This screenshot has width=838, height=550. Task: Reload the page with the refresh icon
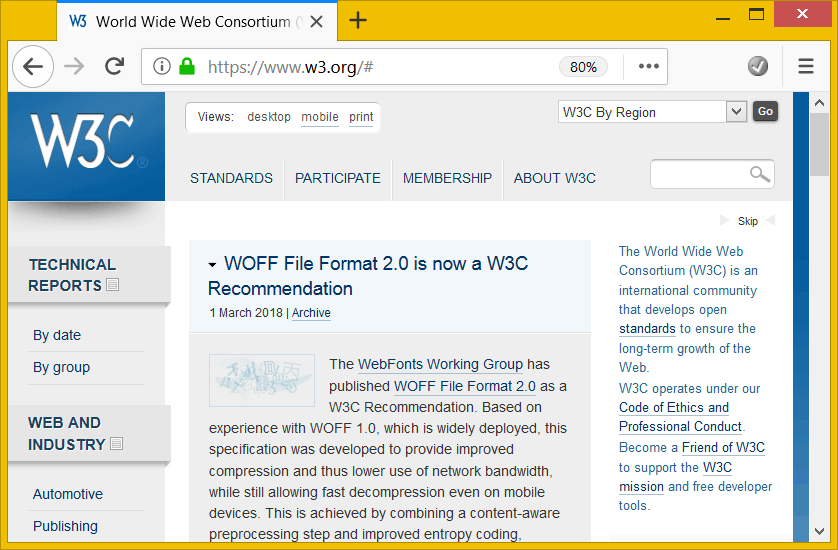click(114, 67)
